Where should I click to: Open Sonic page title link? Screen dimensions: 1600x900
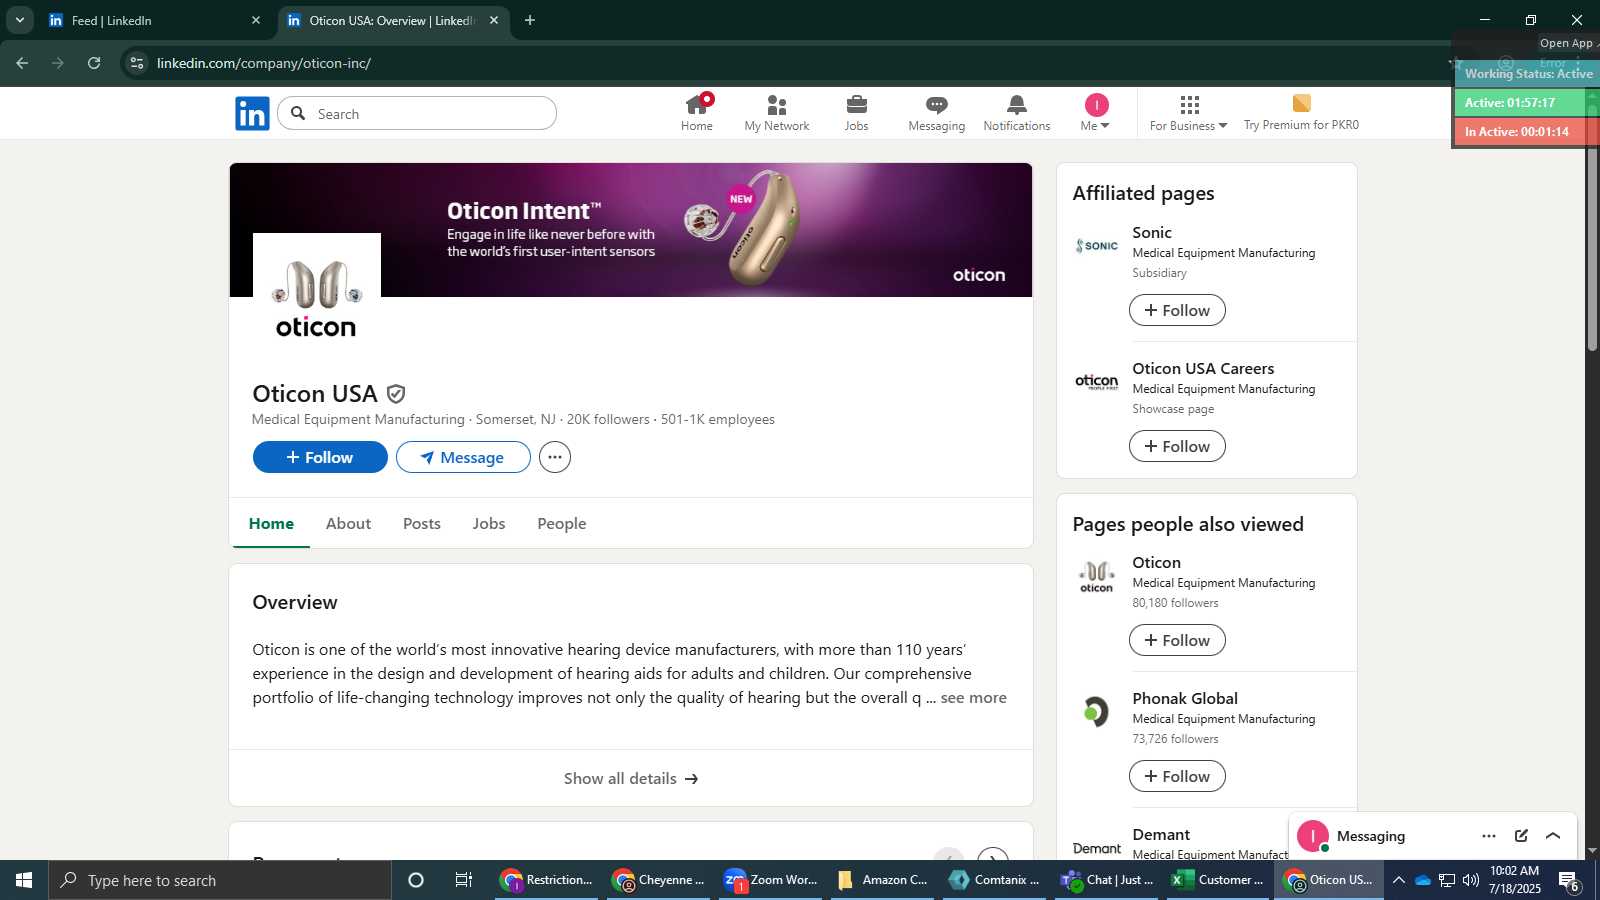(1152, 232)
